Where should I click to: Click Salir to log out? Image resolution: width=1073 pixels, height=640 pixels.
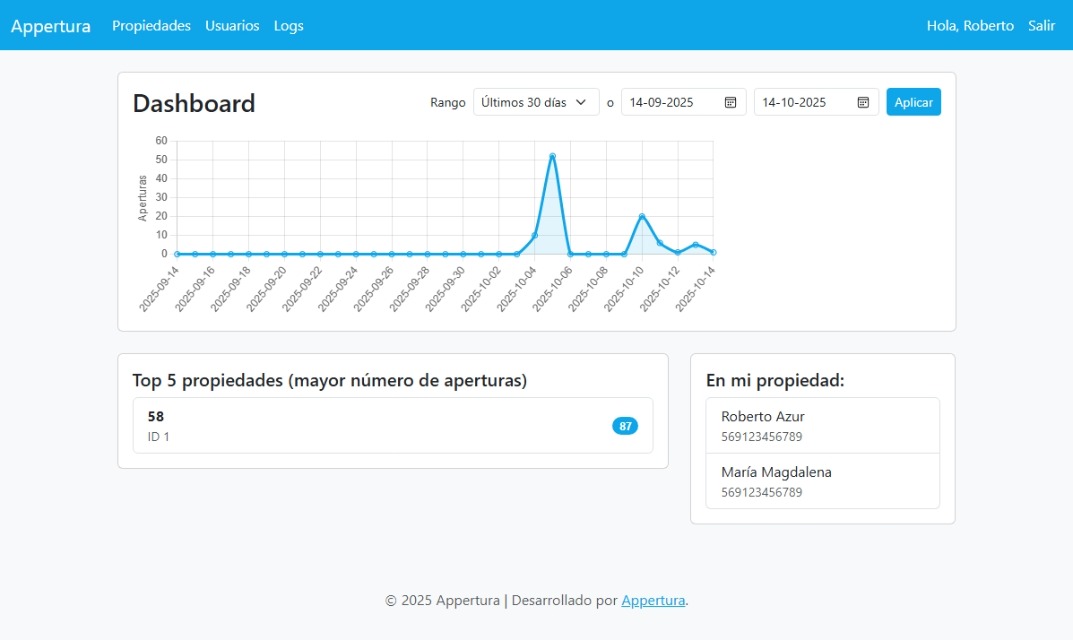(1041, 26)
